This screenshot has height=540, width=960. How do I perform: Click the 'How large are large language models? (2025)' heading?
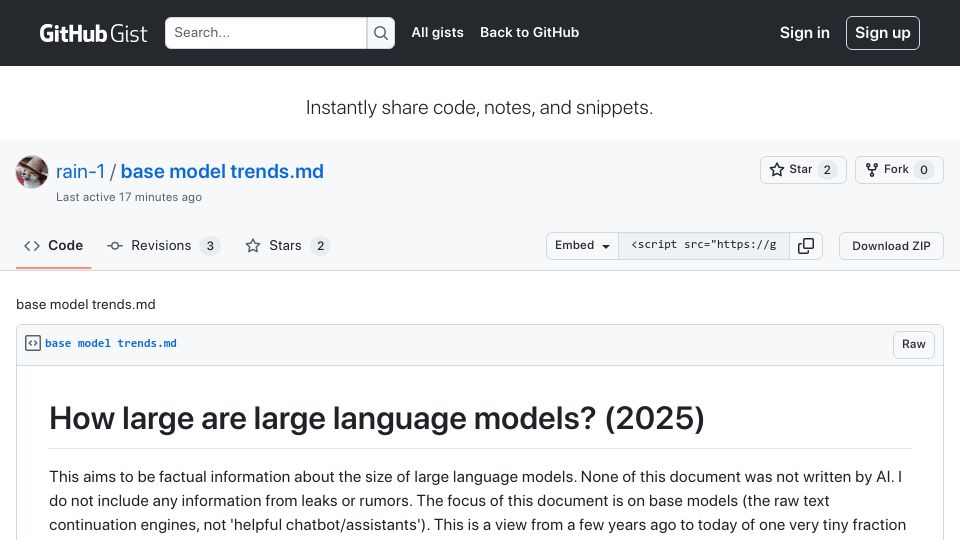(x=377, y=419)
